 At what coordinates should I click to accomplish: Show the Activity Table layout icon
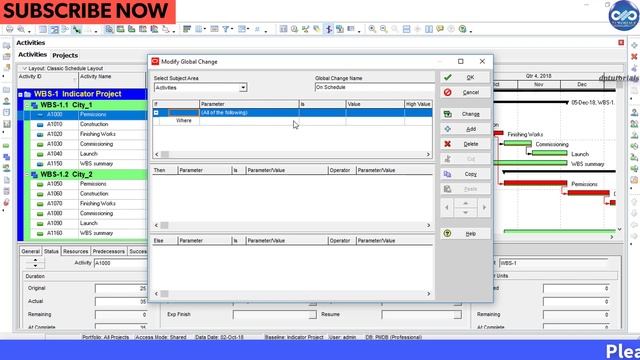43,29
